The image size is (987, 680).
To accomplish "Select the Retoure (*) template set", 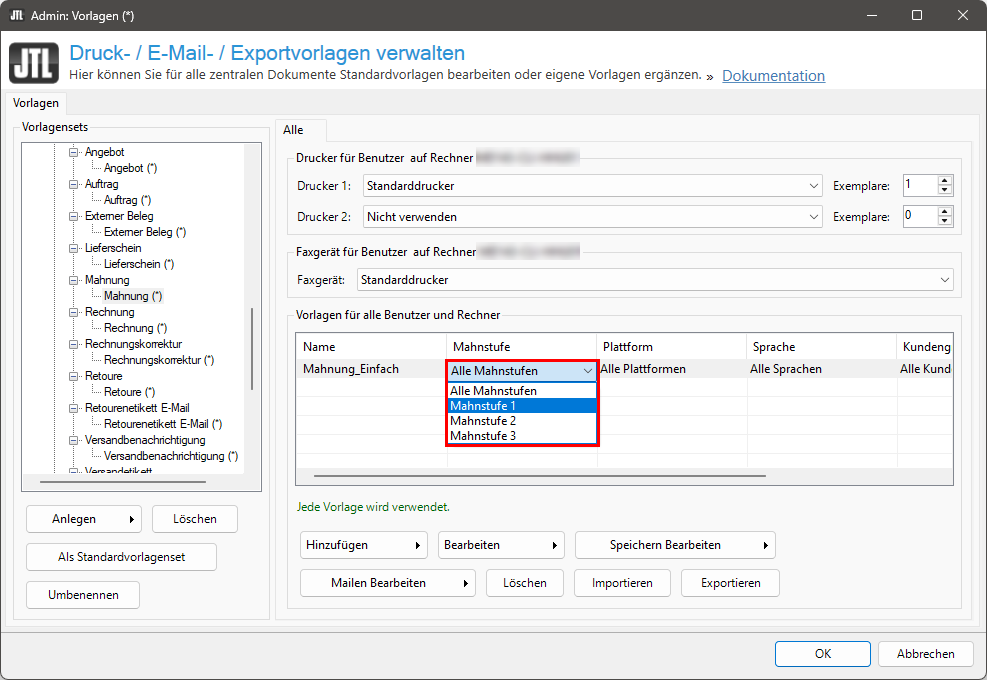I will click(129, 392).
